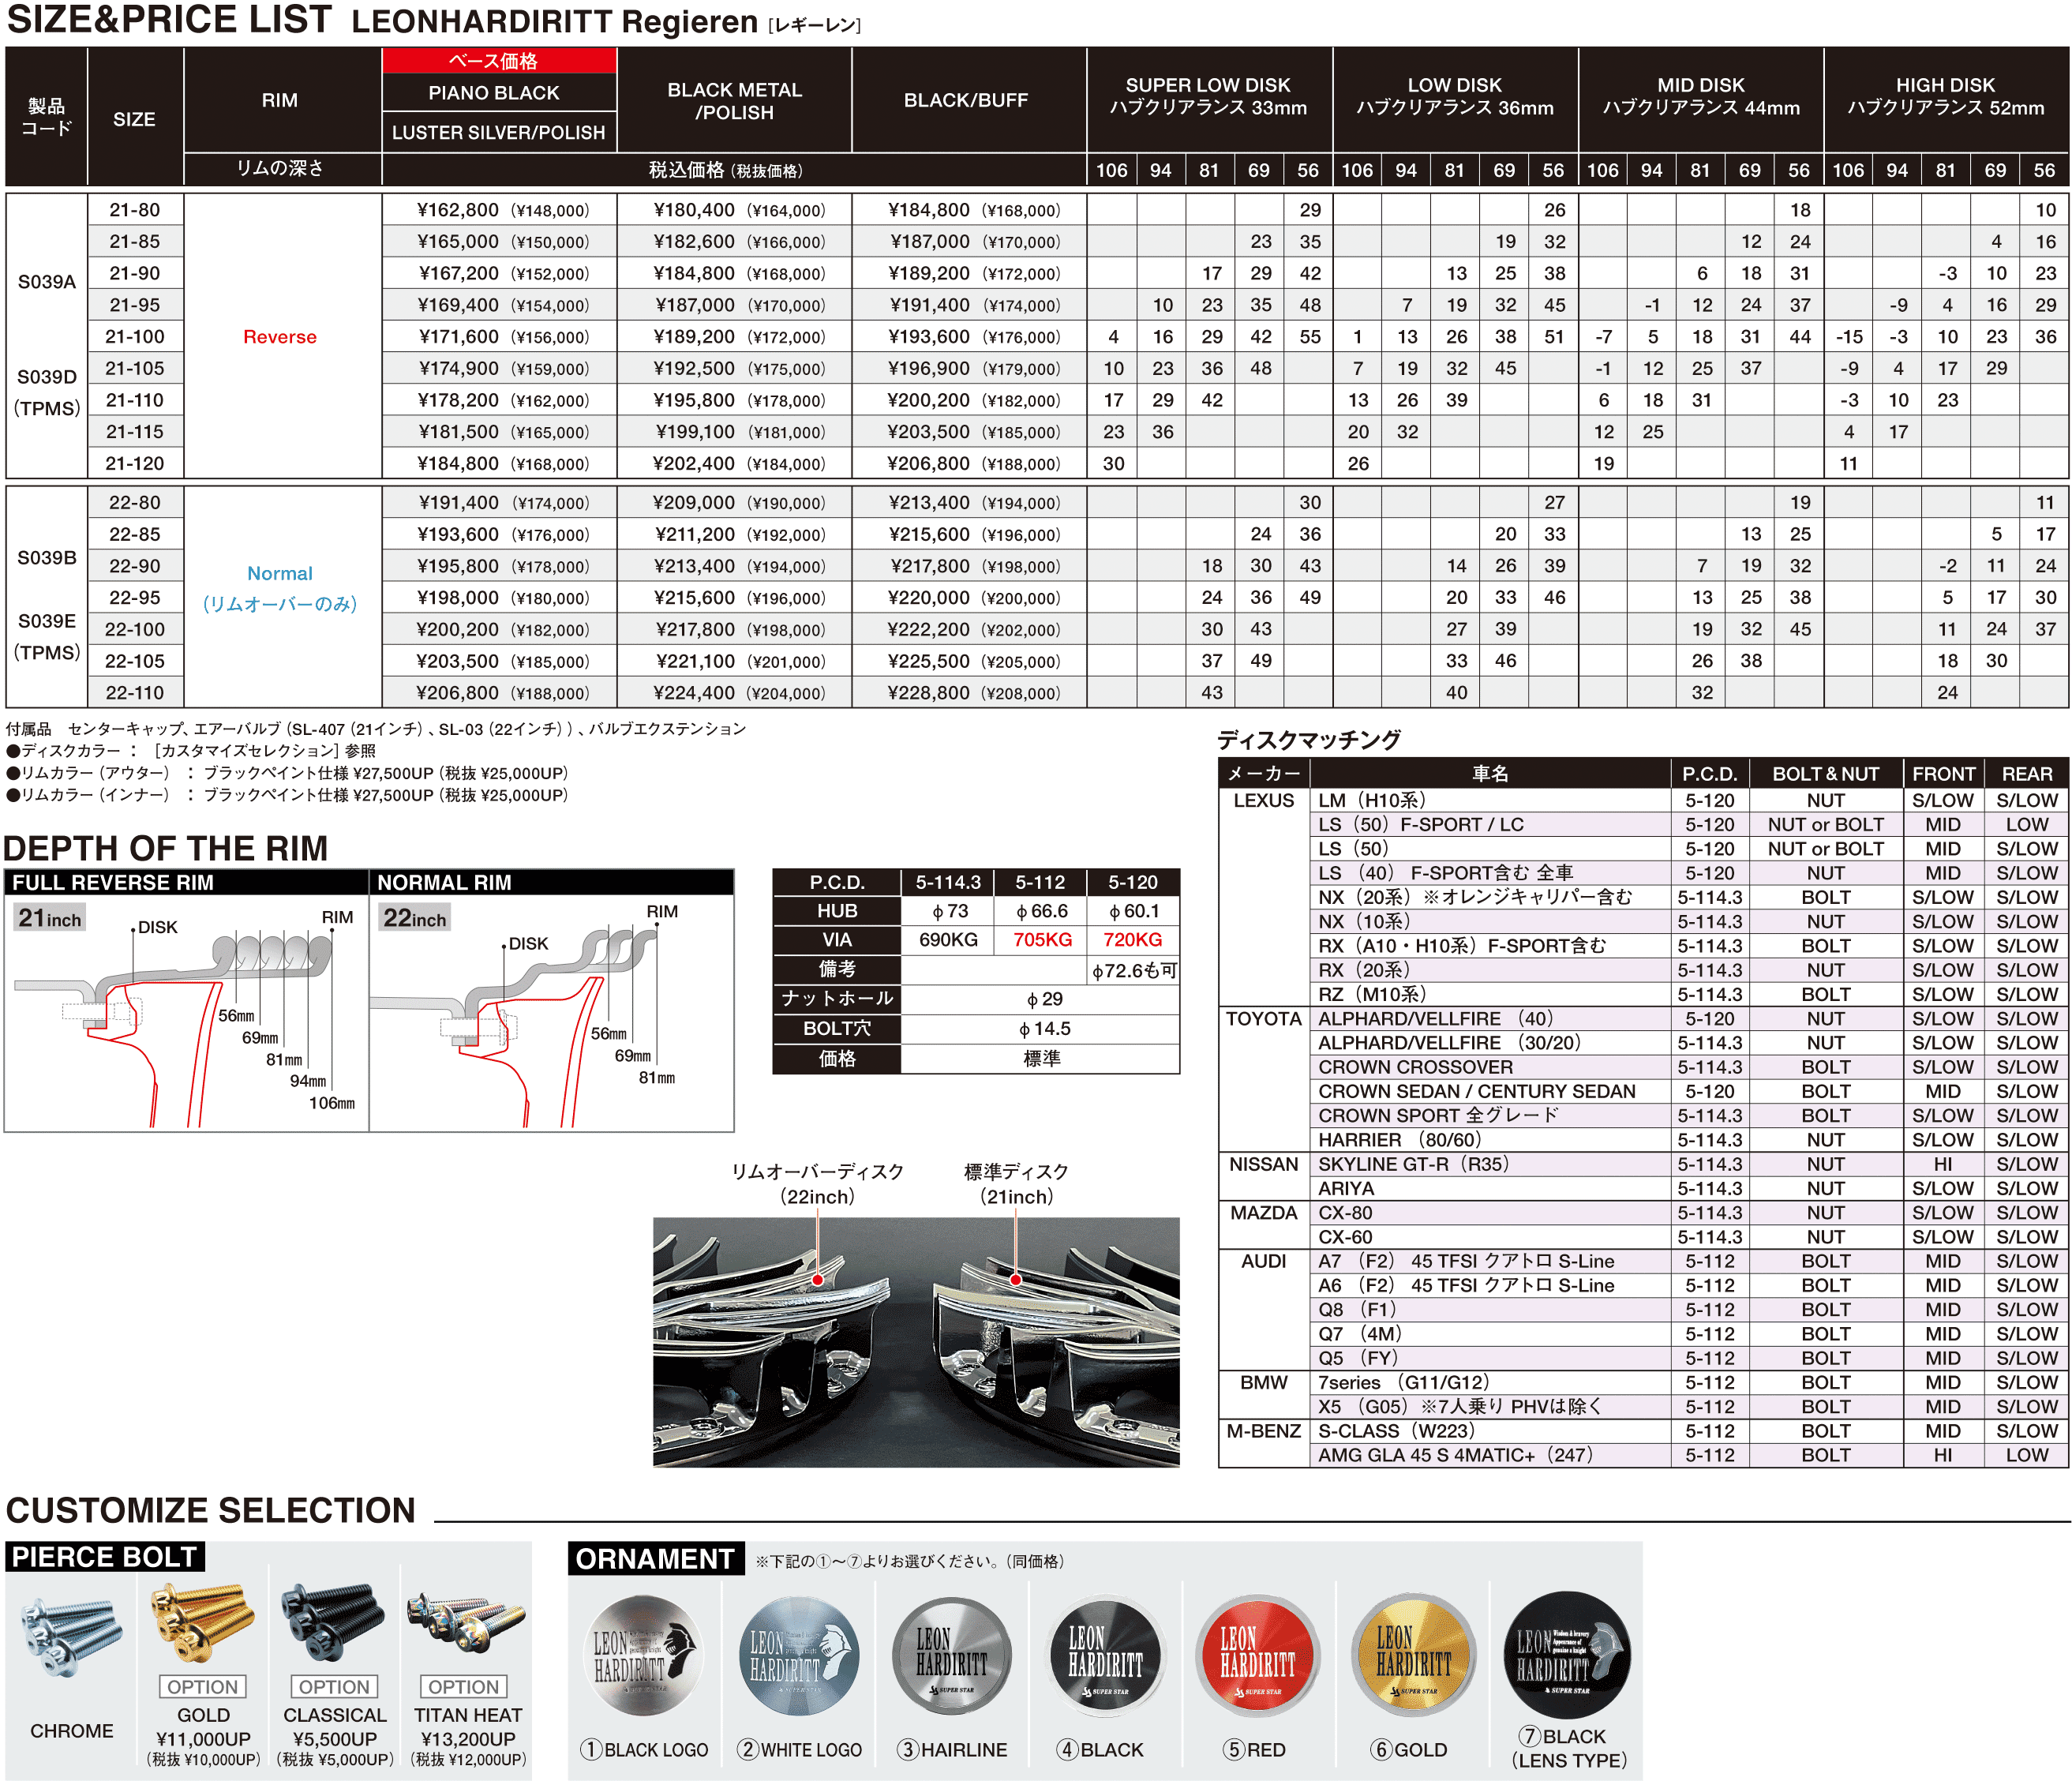Click the MID DISK 44mm header
This screenshot has height=1781, width=2072.
pos(1701,97)
